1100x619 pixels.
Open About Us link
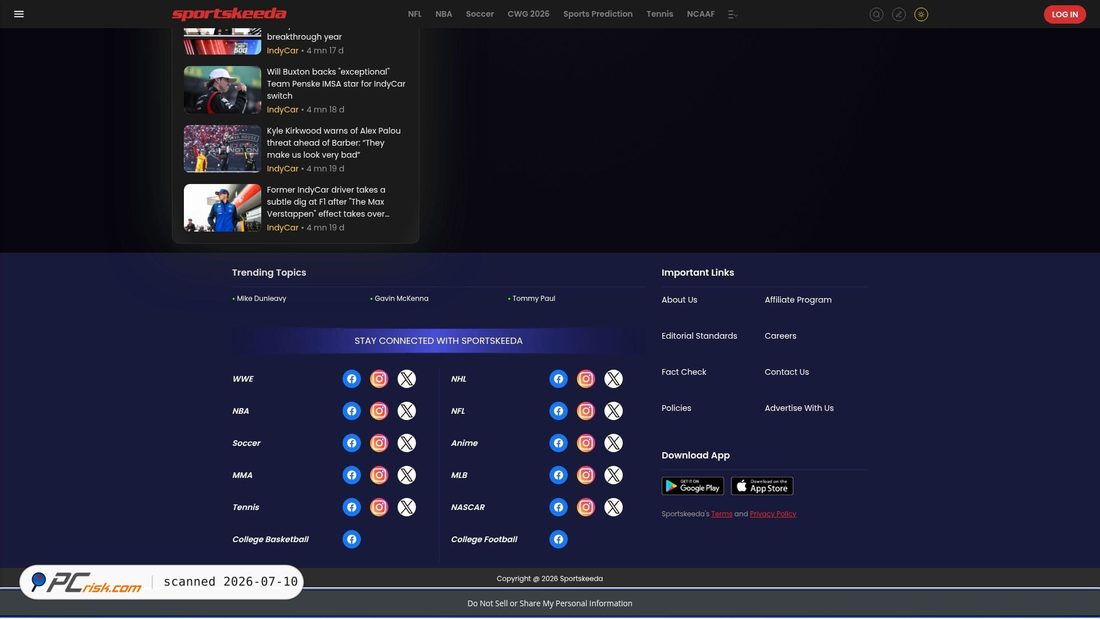679,300
